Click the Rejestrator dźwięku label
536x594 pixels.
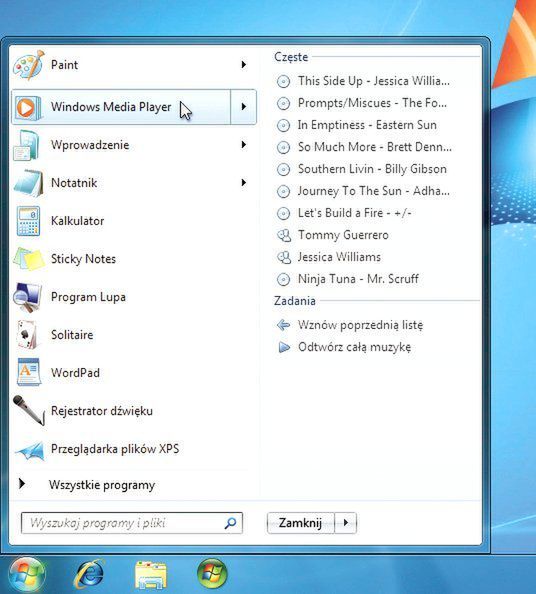pos(102,411)
